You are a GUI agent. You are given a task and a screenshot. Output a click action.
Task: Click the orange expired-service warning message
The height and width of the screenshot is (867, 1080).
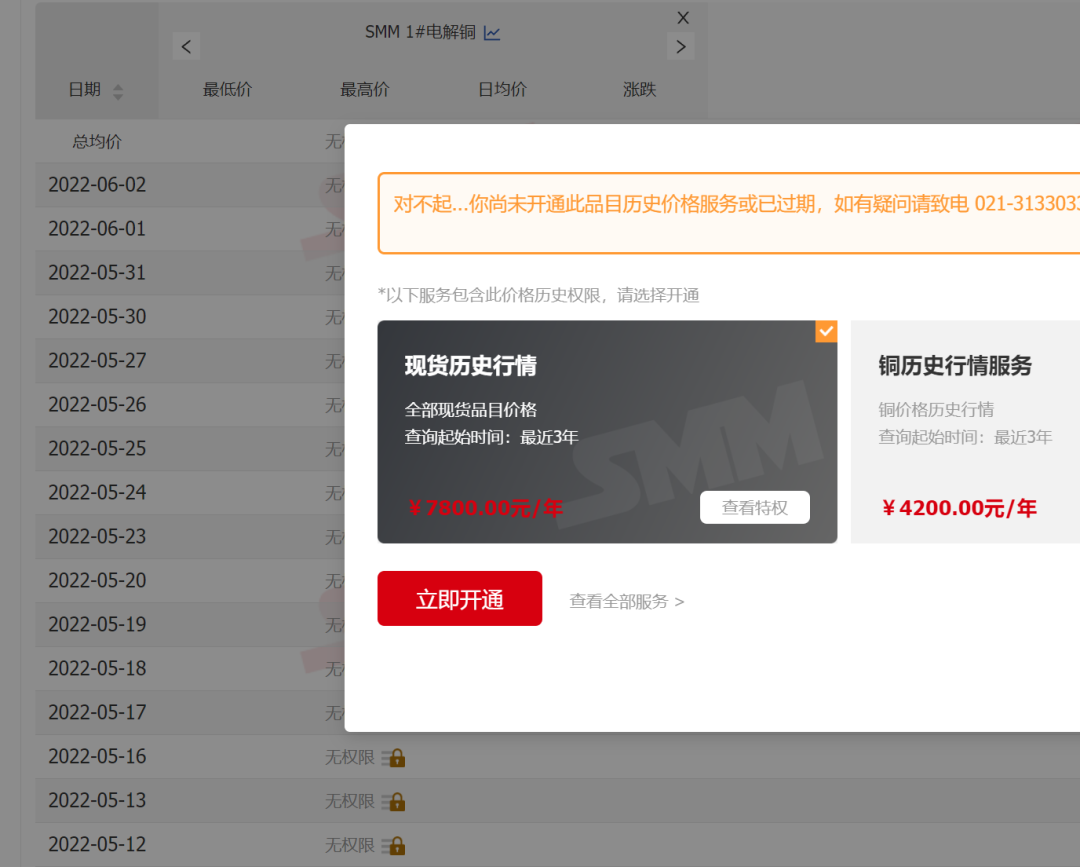(x=729, y=213)
